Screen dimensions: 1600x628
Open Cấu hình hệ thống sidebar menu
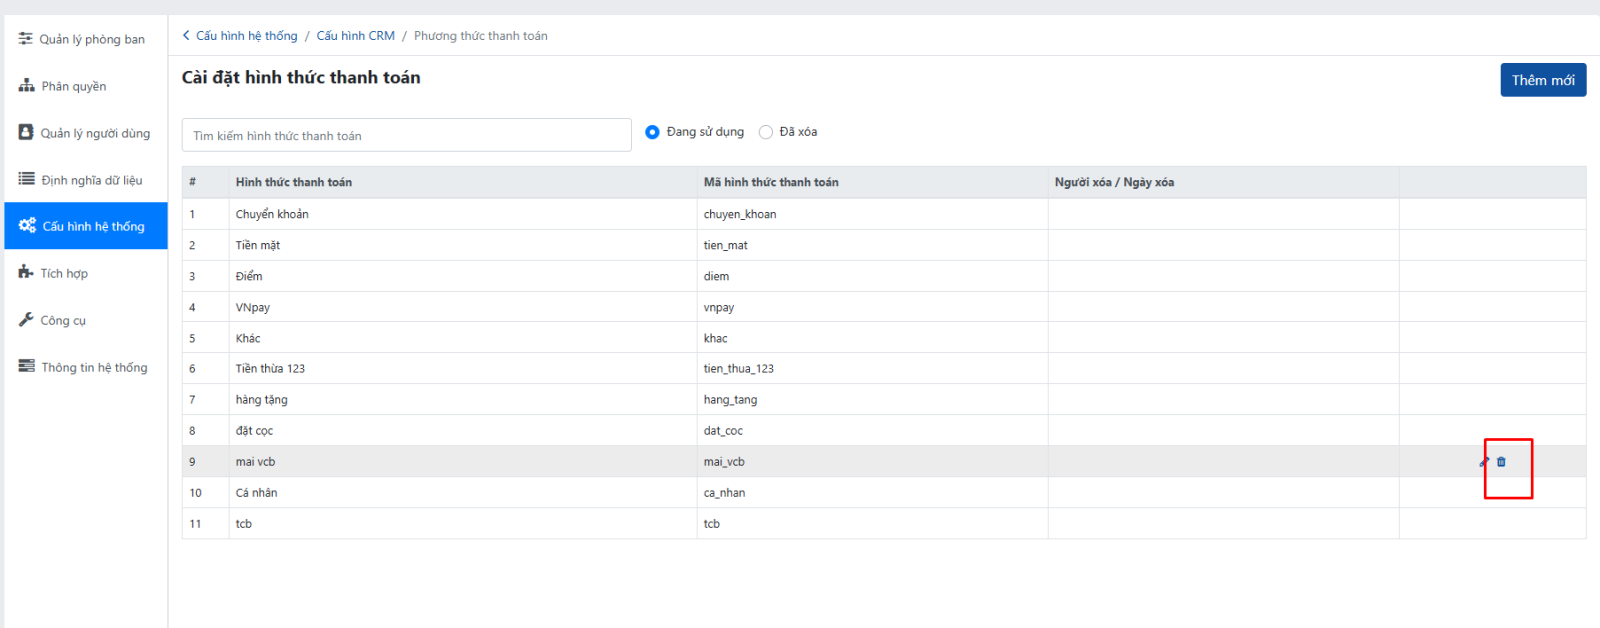click(86, 226)
